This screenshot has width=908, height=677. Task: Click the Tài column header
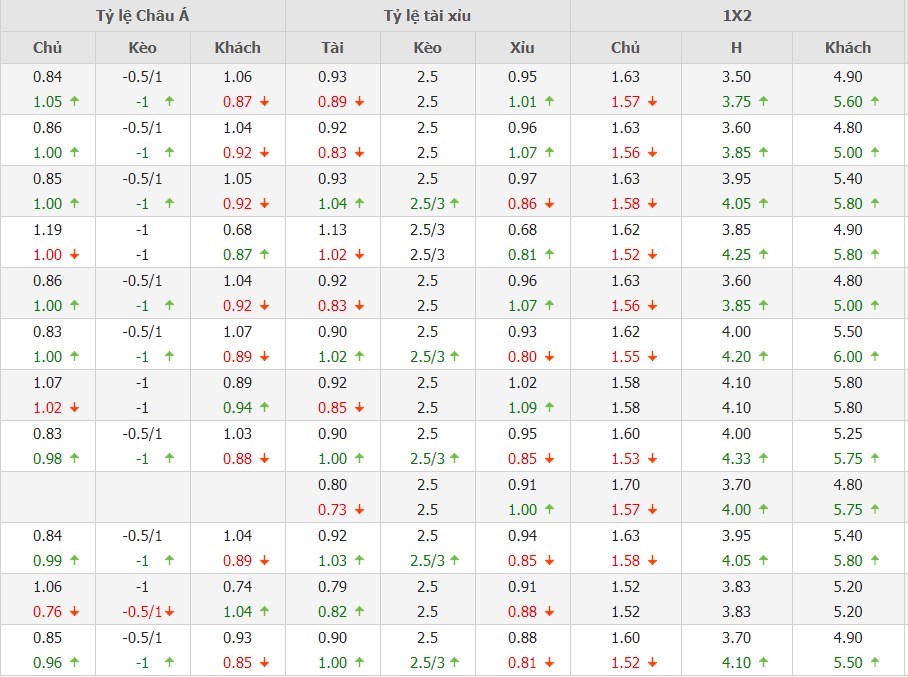[x=333, y=47]
